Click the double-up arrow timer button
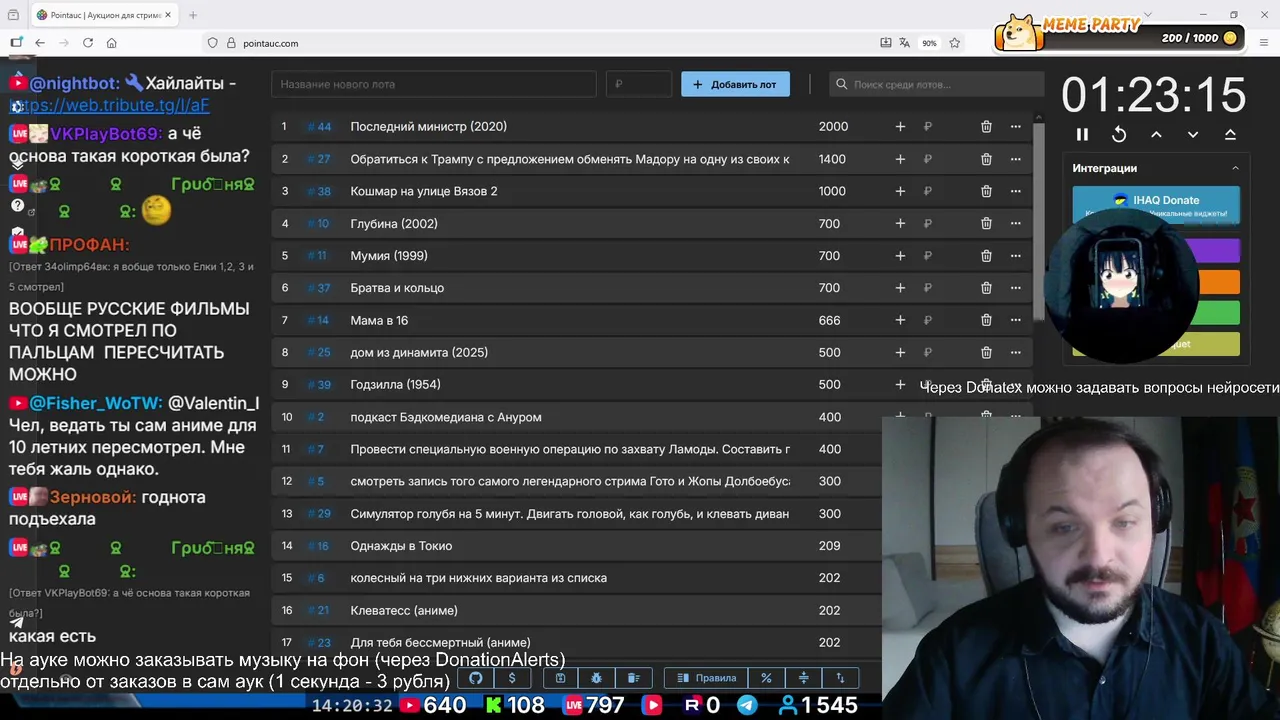1280x720 pixels. pos(1230,134)
